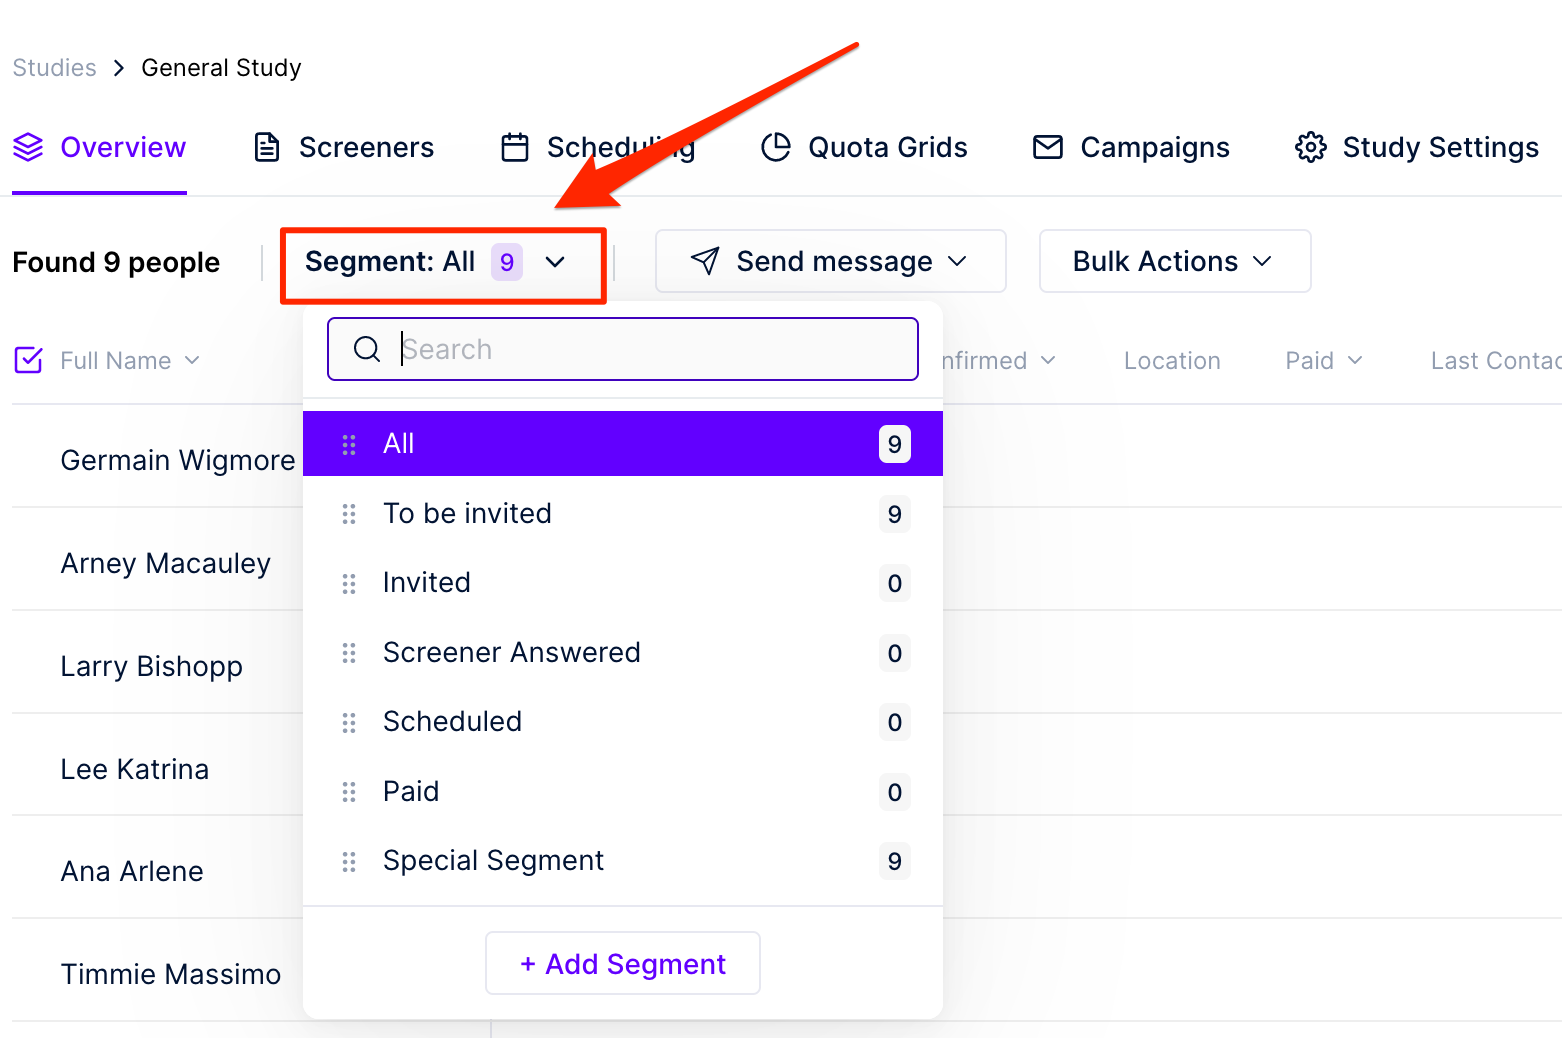This screenshot has width=1562, height=1038.
Task: Click the magnifier icon in search box
Action: click(x=367, y=349)
